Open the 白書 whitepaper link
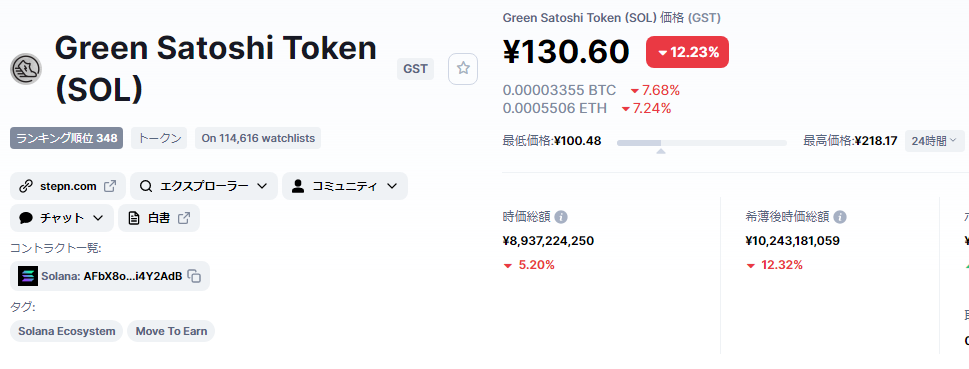The height and width of the screenshot is (369, 969). click(159, 218)
